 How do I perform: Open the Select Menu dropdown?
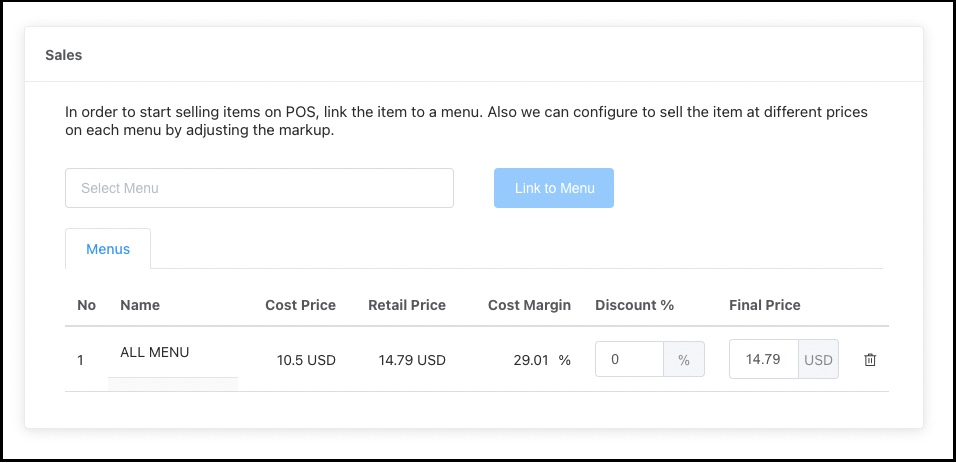pos(259,188)
